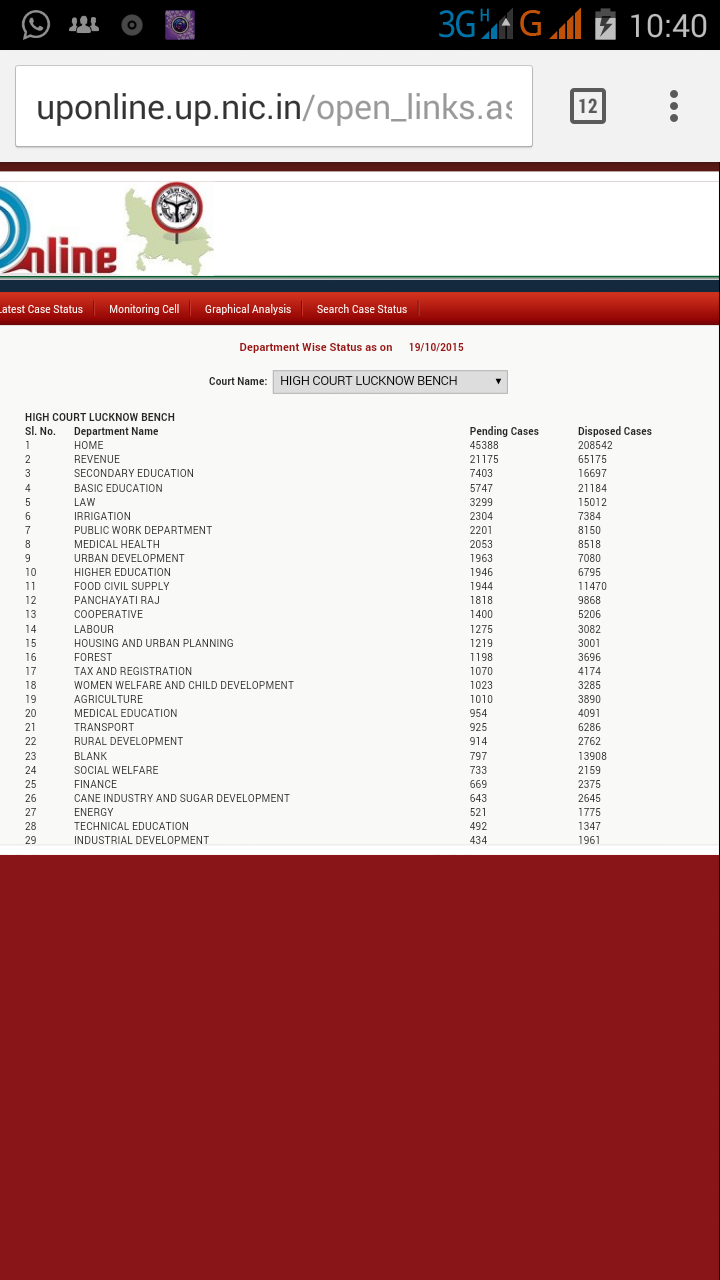The image size is (720, 1280).
Task: Tap the battery charging status icon
Action: pos(605,24)
